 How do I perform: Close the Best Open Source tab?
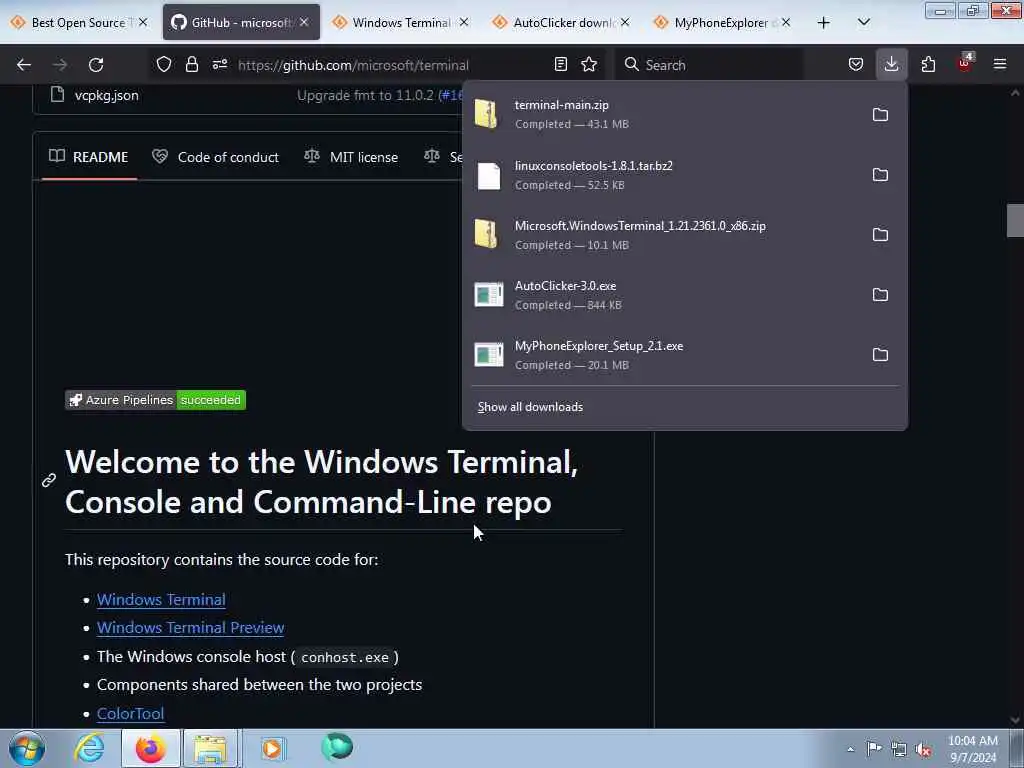[143, 22]
